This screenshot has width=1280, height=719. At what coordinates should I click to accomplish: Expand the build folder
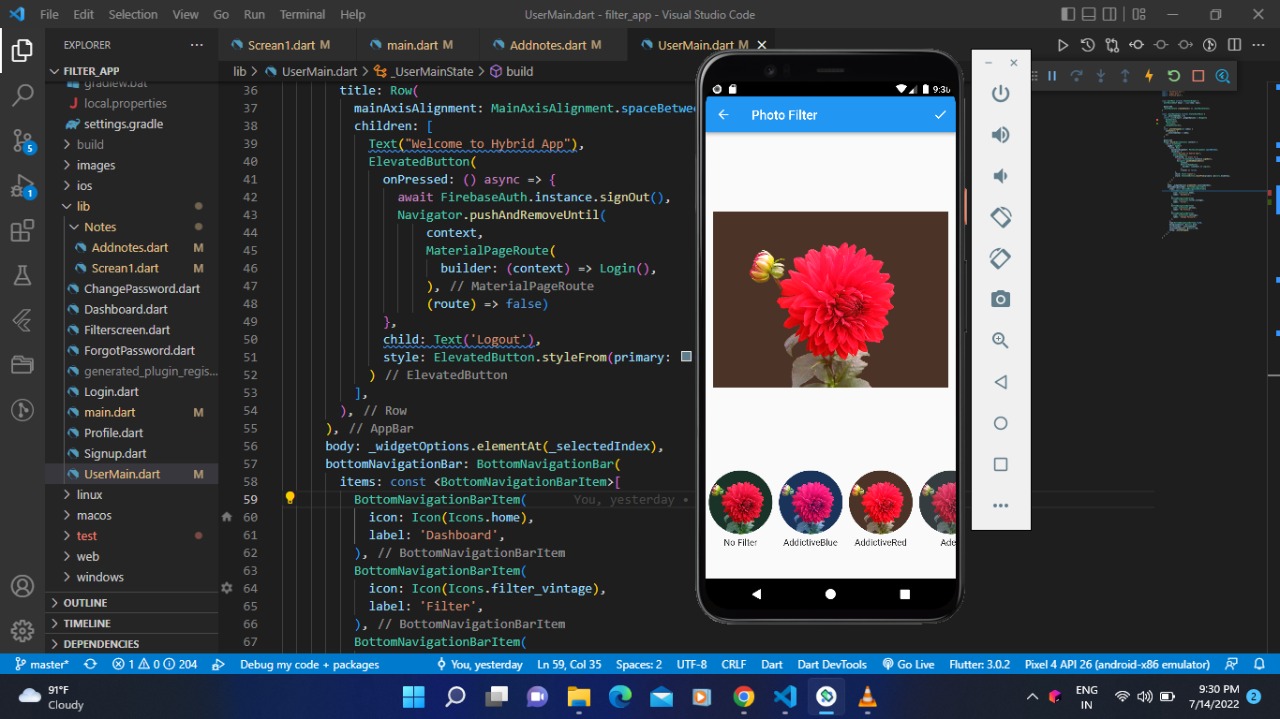click(131, 145)
